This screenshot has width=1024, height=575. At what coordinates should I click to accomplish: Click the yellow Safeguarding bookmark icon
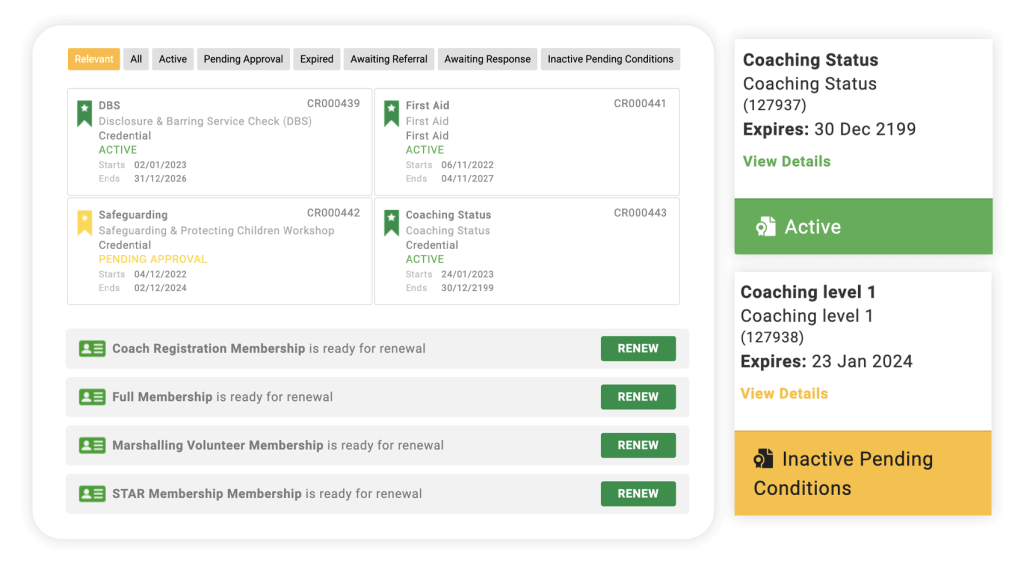(x=84, y=223)
